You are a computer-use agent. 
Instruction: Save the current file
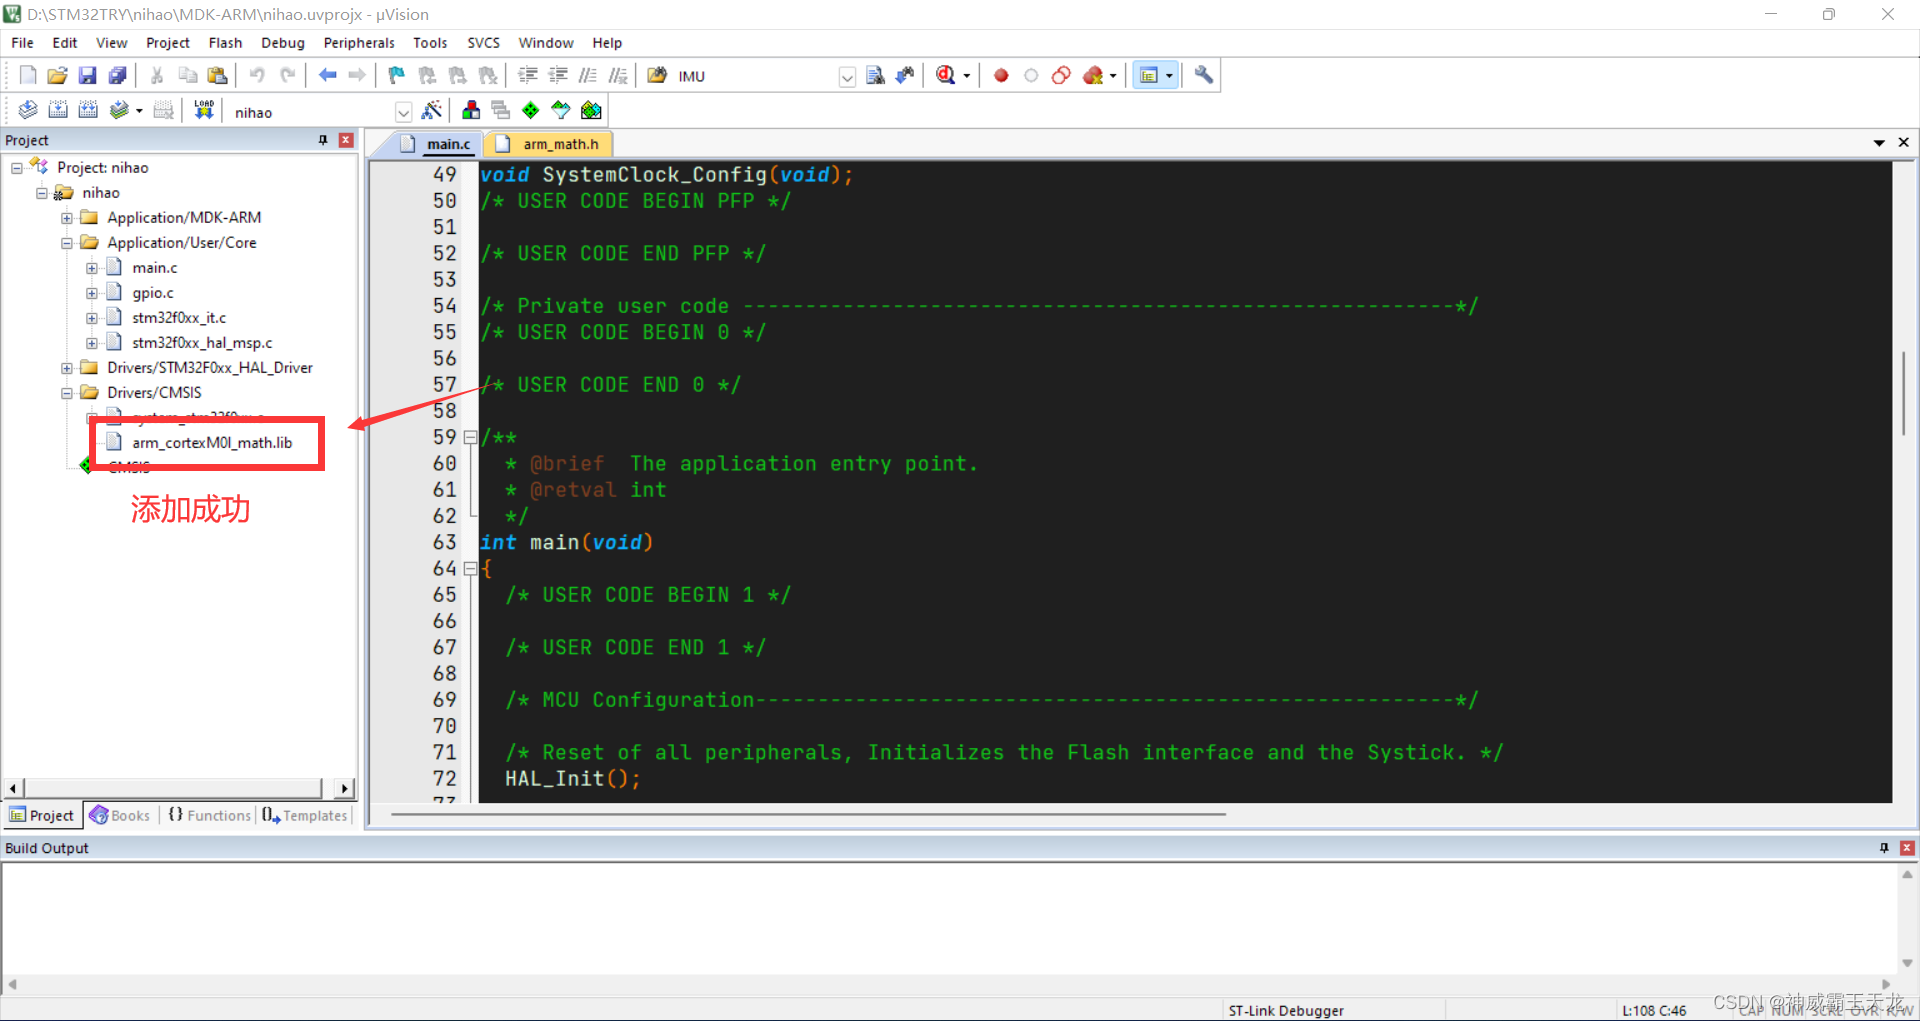(x=87, y=75)
